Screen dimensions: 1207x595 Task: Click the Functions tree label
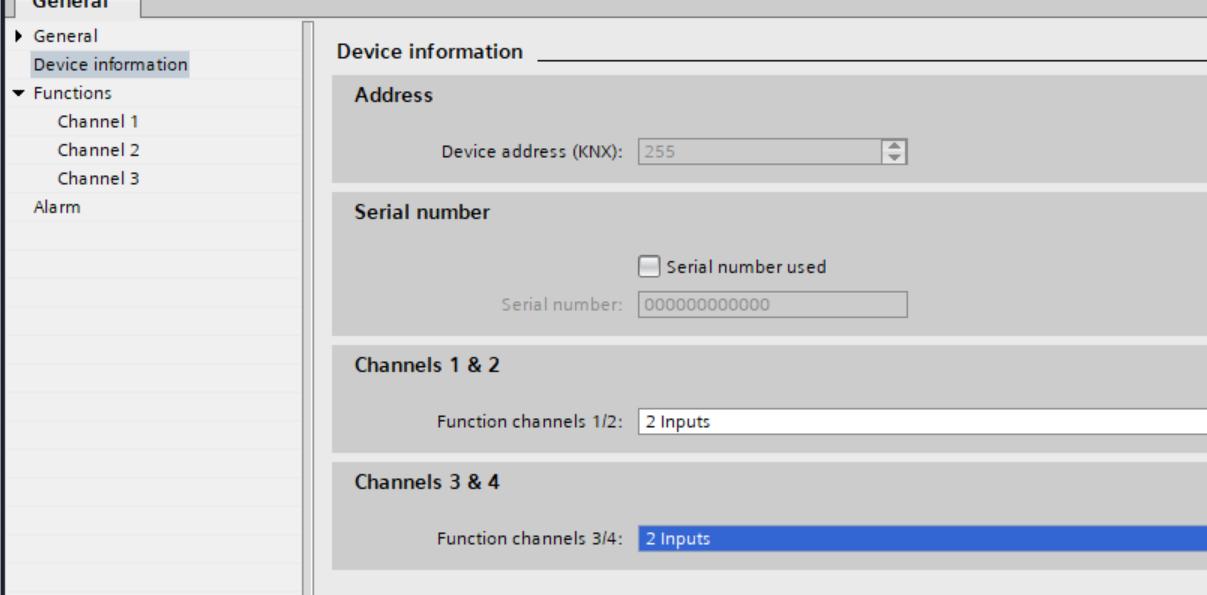(72, 93)
